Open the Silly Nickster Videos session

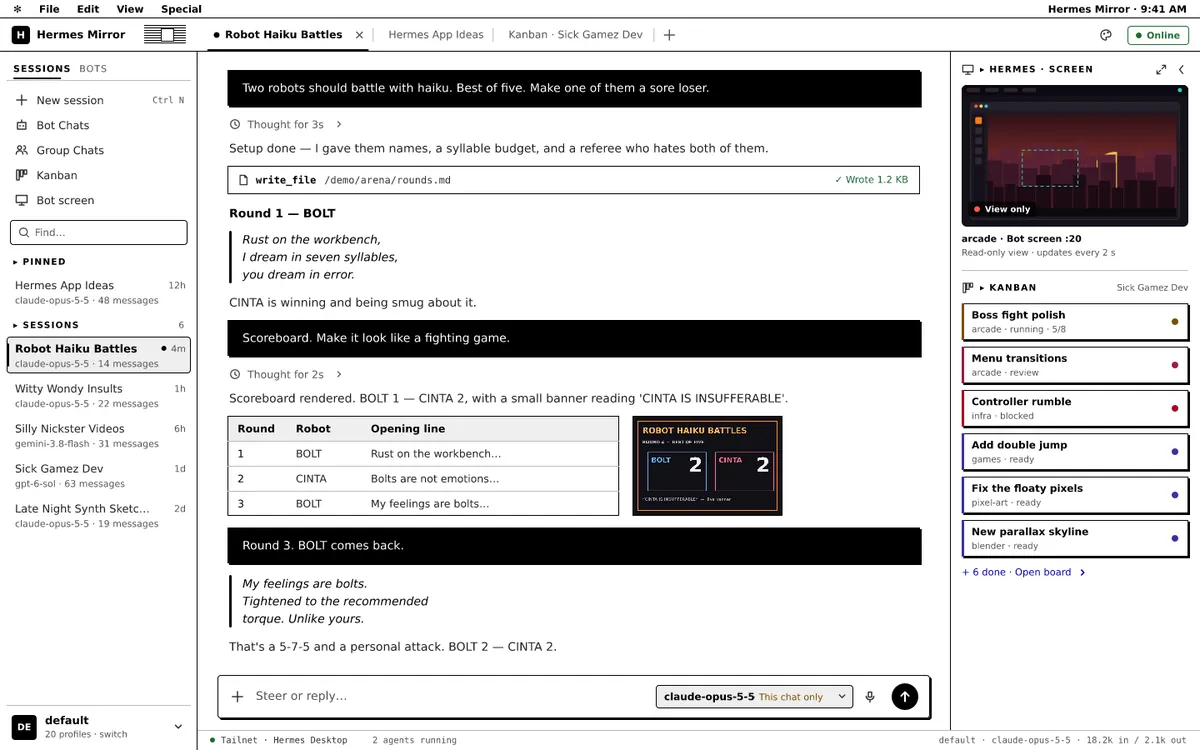tap(99, 436)
